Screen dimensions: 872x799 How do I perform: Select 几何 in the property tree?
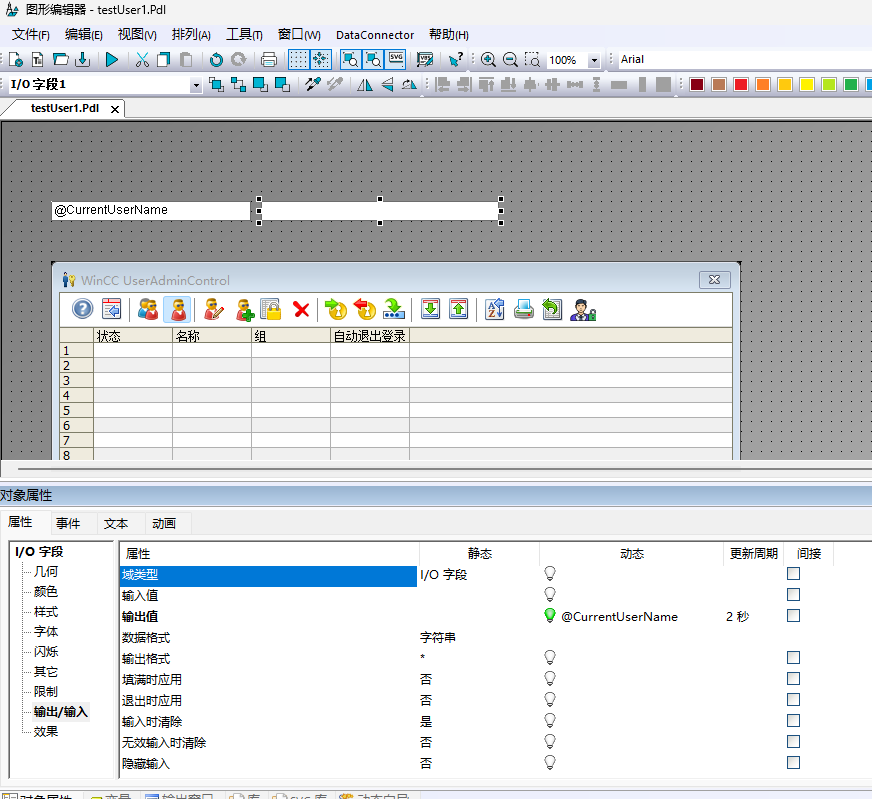(46, 572)
